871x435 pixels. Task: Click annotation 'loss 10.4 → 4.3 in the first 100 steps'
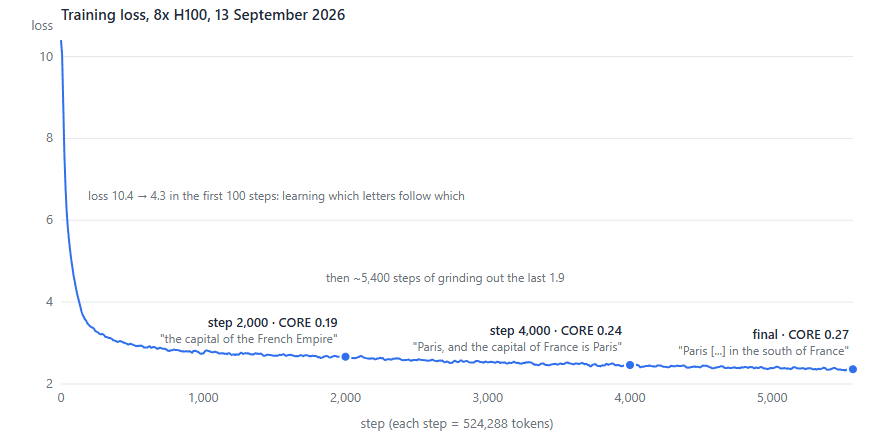click(183, 196)
